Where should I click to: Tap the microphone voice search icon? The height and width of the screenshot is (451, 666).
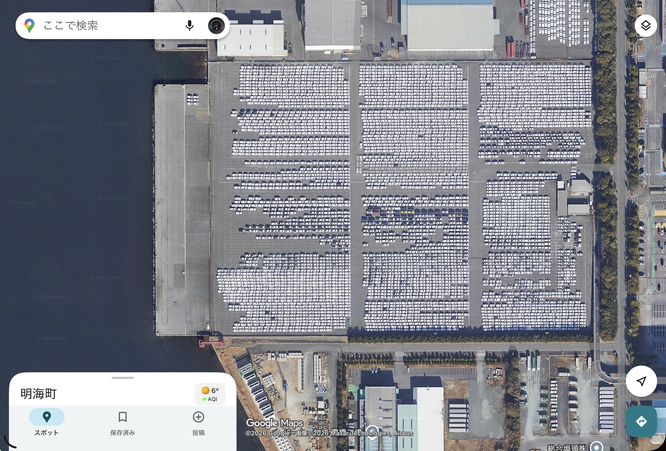tap(189, 25)
